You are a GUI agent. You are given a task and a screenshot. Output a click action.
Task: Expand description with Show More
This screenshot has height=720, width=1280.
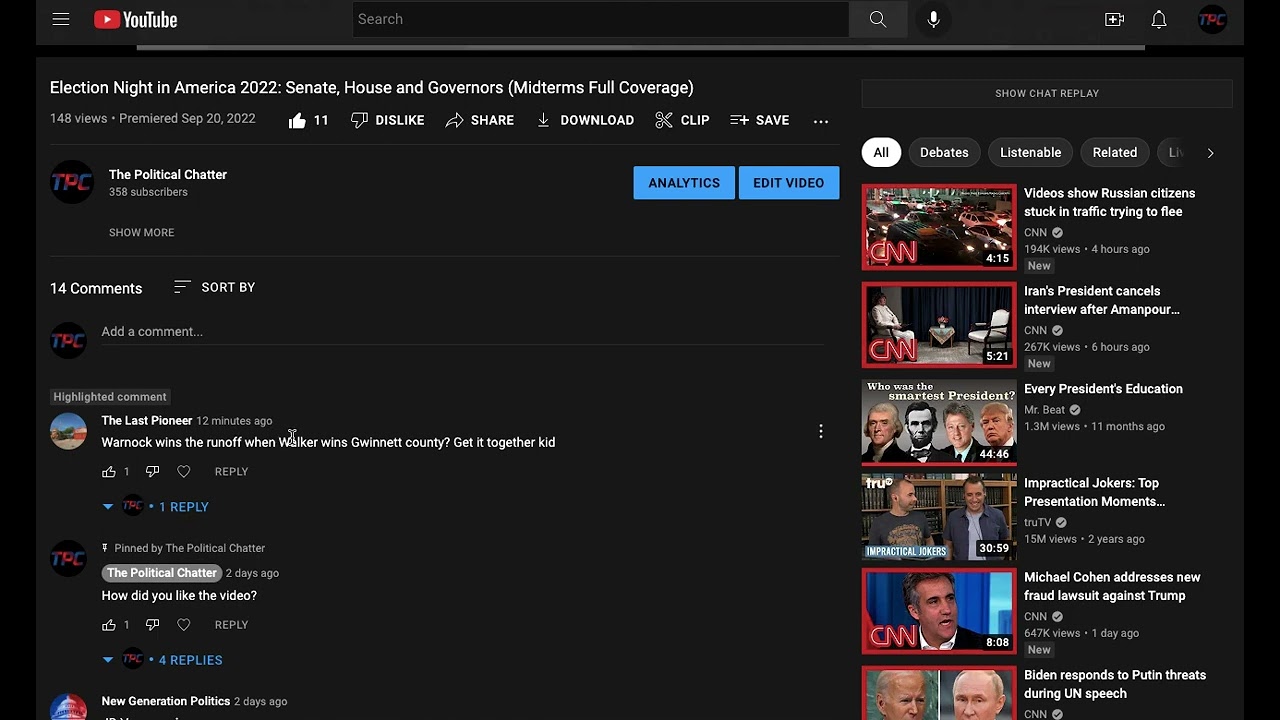point(142,232)
